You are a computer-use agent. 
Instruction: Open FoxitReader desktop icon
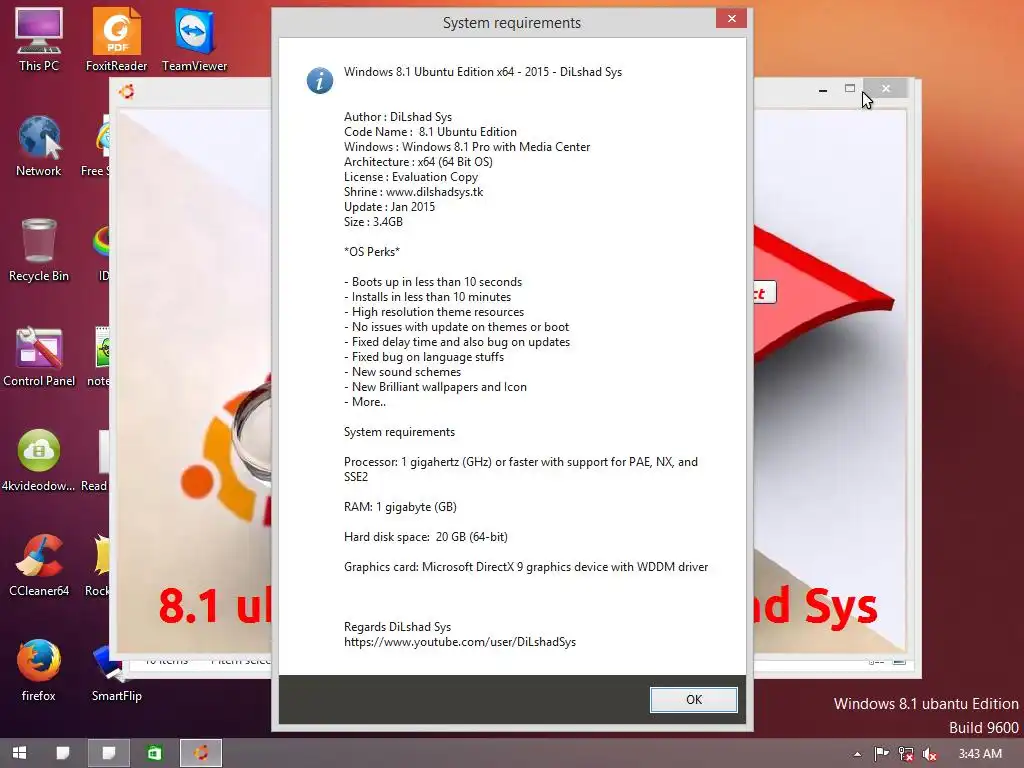116,40
